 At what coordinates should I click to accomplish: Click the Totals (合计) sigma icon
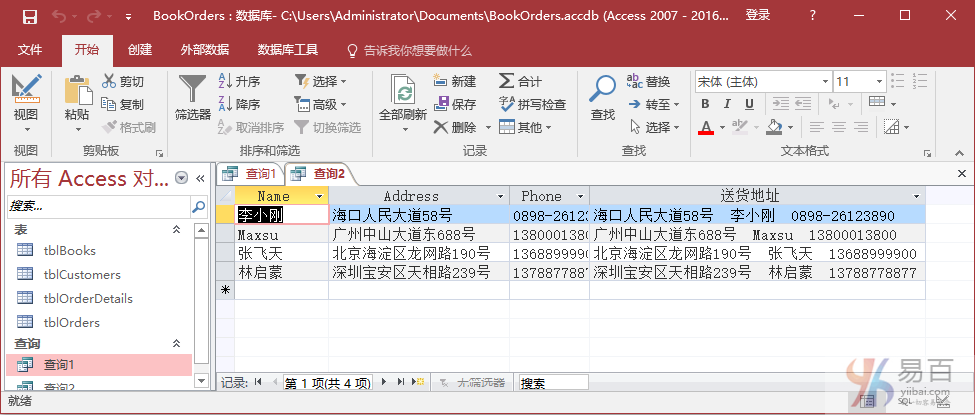[x=508, y=81]
